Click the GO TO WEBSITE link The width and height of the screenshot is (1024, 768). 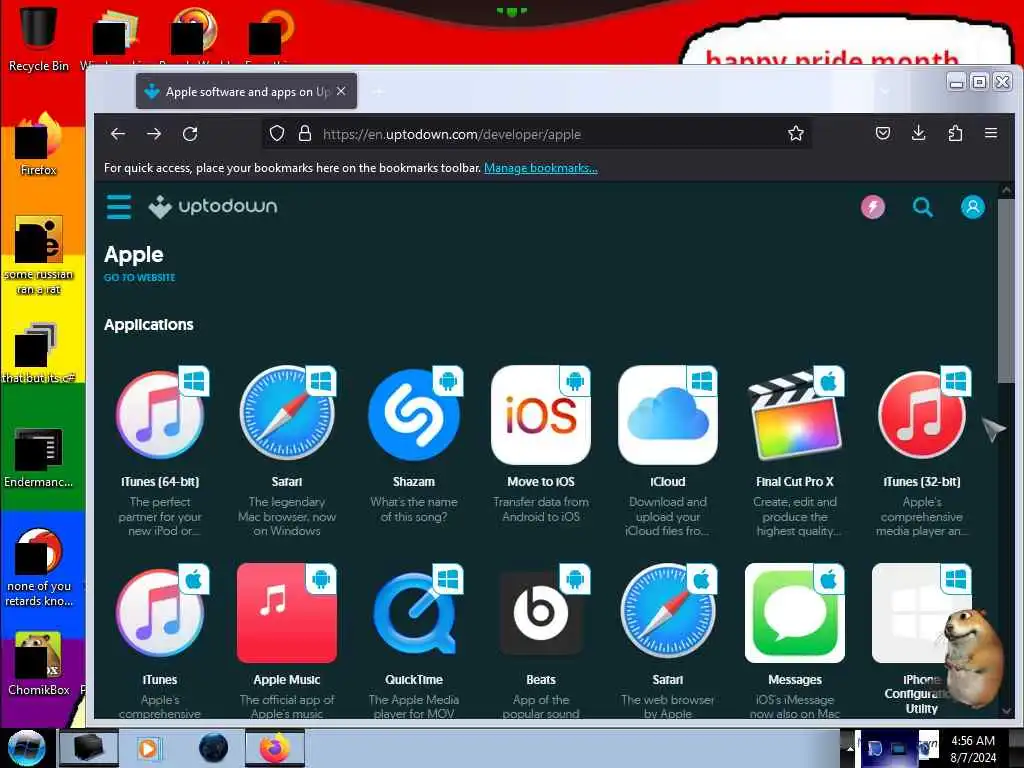(140, 278)
